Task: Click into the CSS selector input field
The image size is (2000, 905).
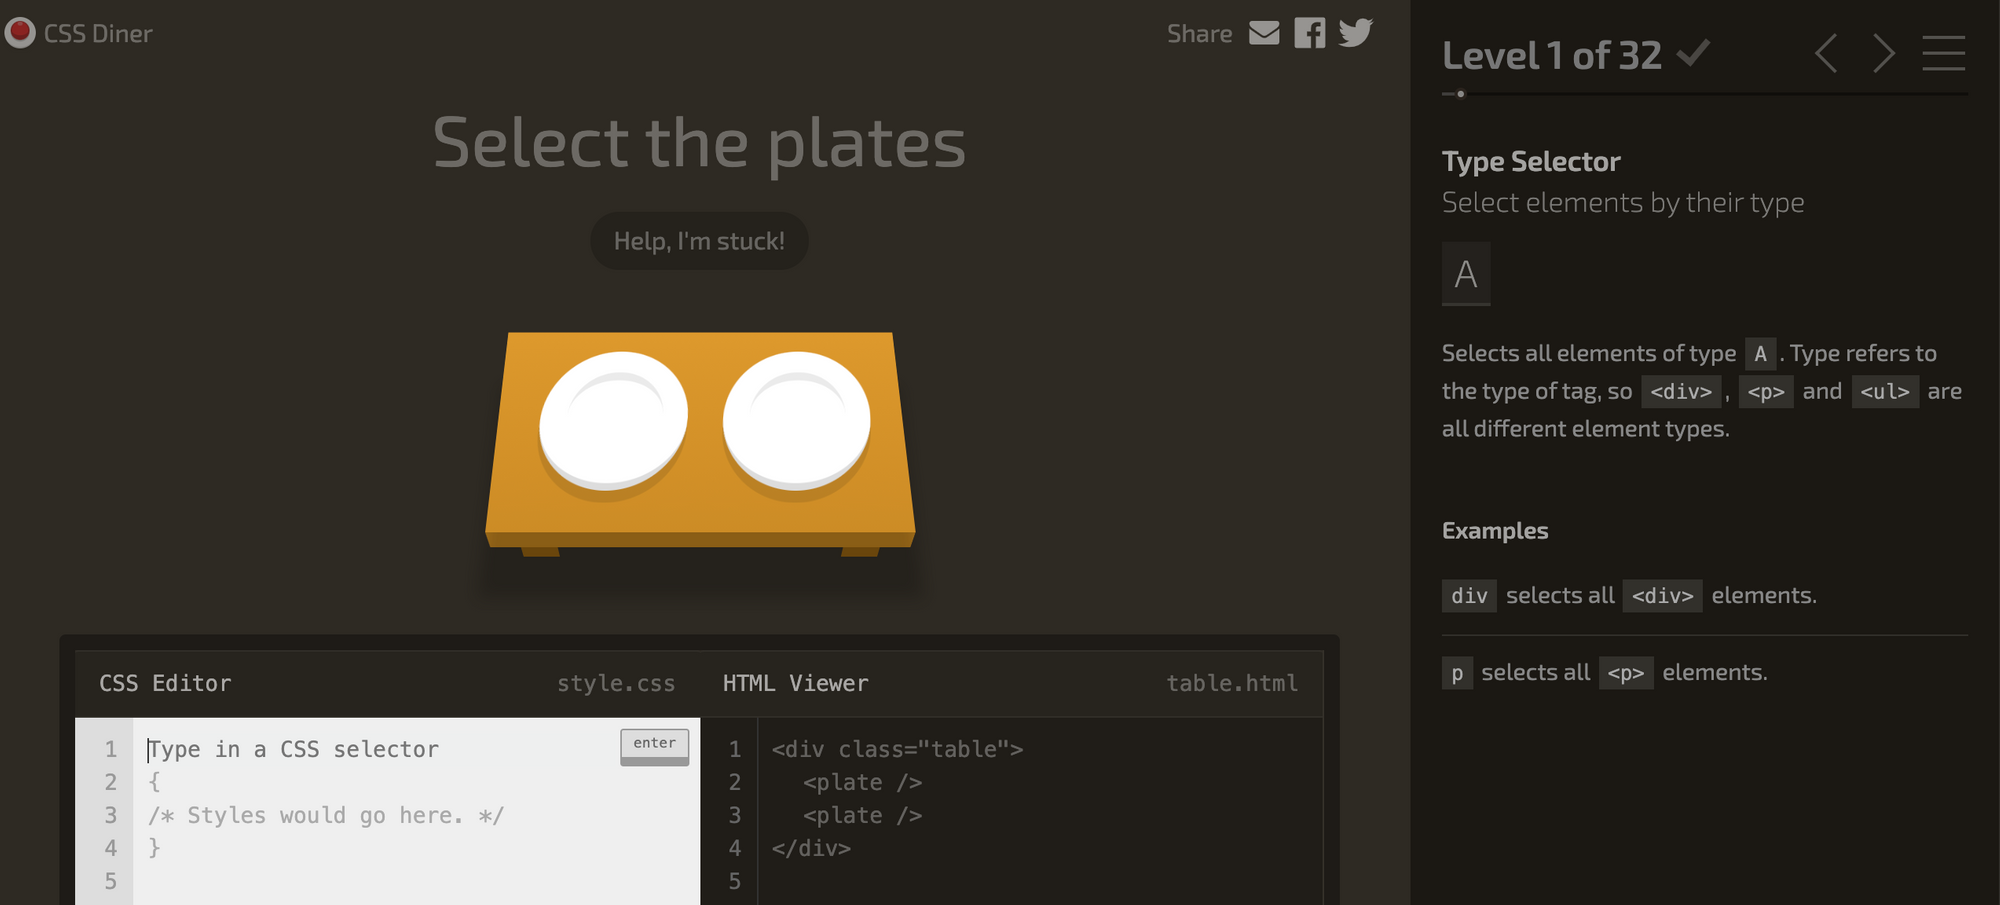Action: click(380, 749)
